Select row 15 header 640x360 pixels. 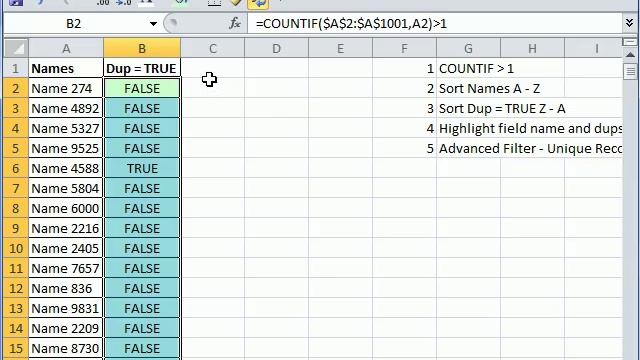coord(16,348)
